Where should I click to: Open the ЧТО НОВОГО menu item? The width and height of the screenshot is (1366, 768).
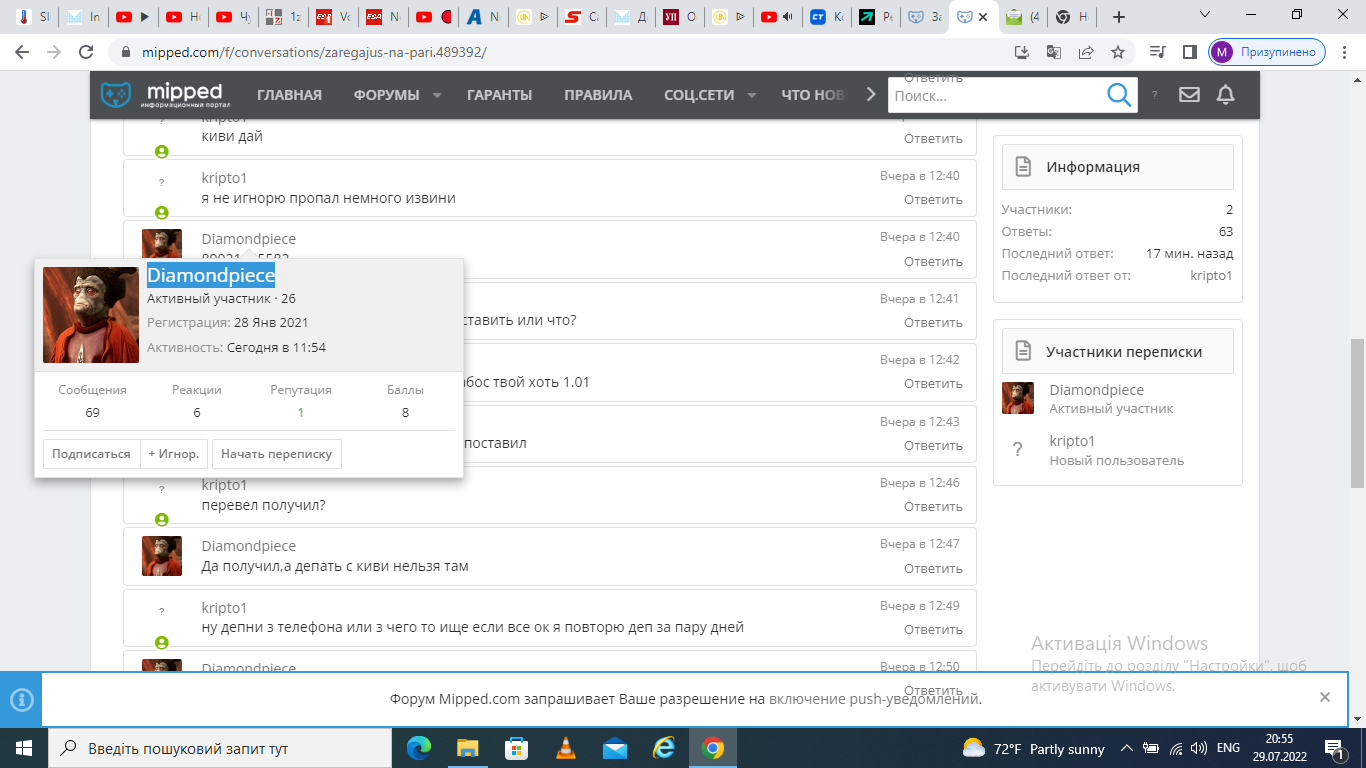point(813,95)
